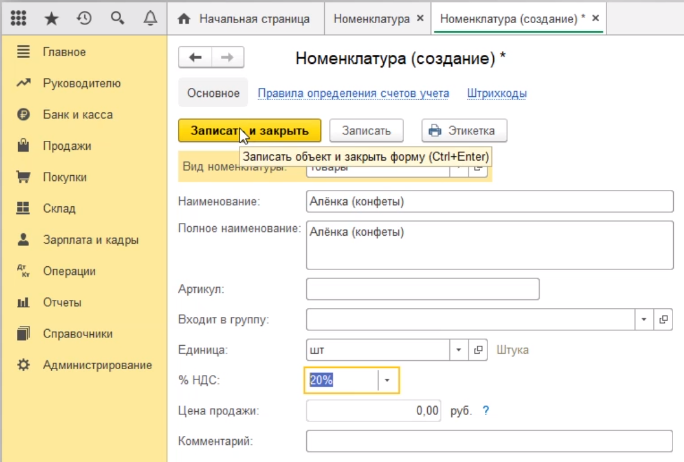Open Favorites star icon
Screen dimensions: 684x462
click(x=51, y=19)
